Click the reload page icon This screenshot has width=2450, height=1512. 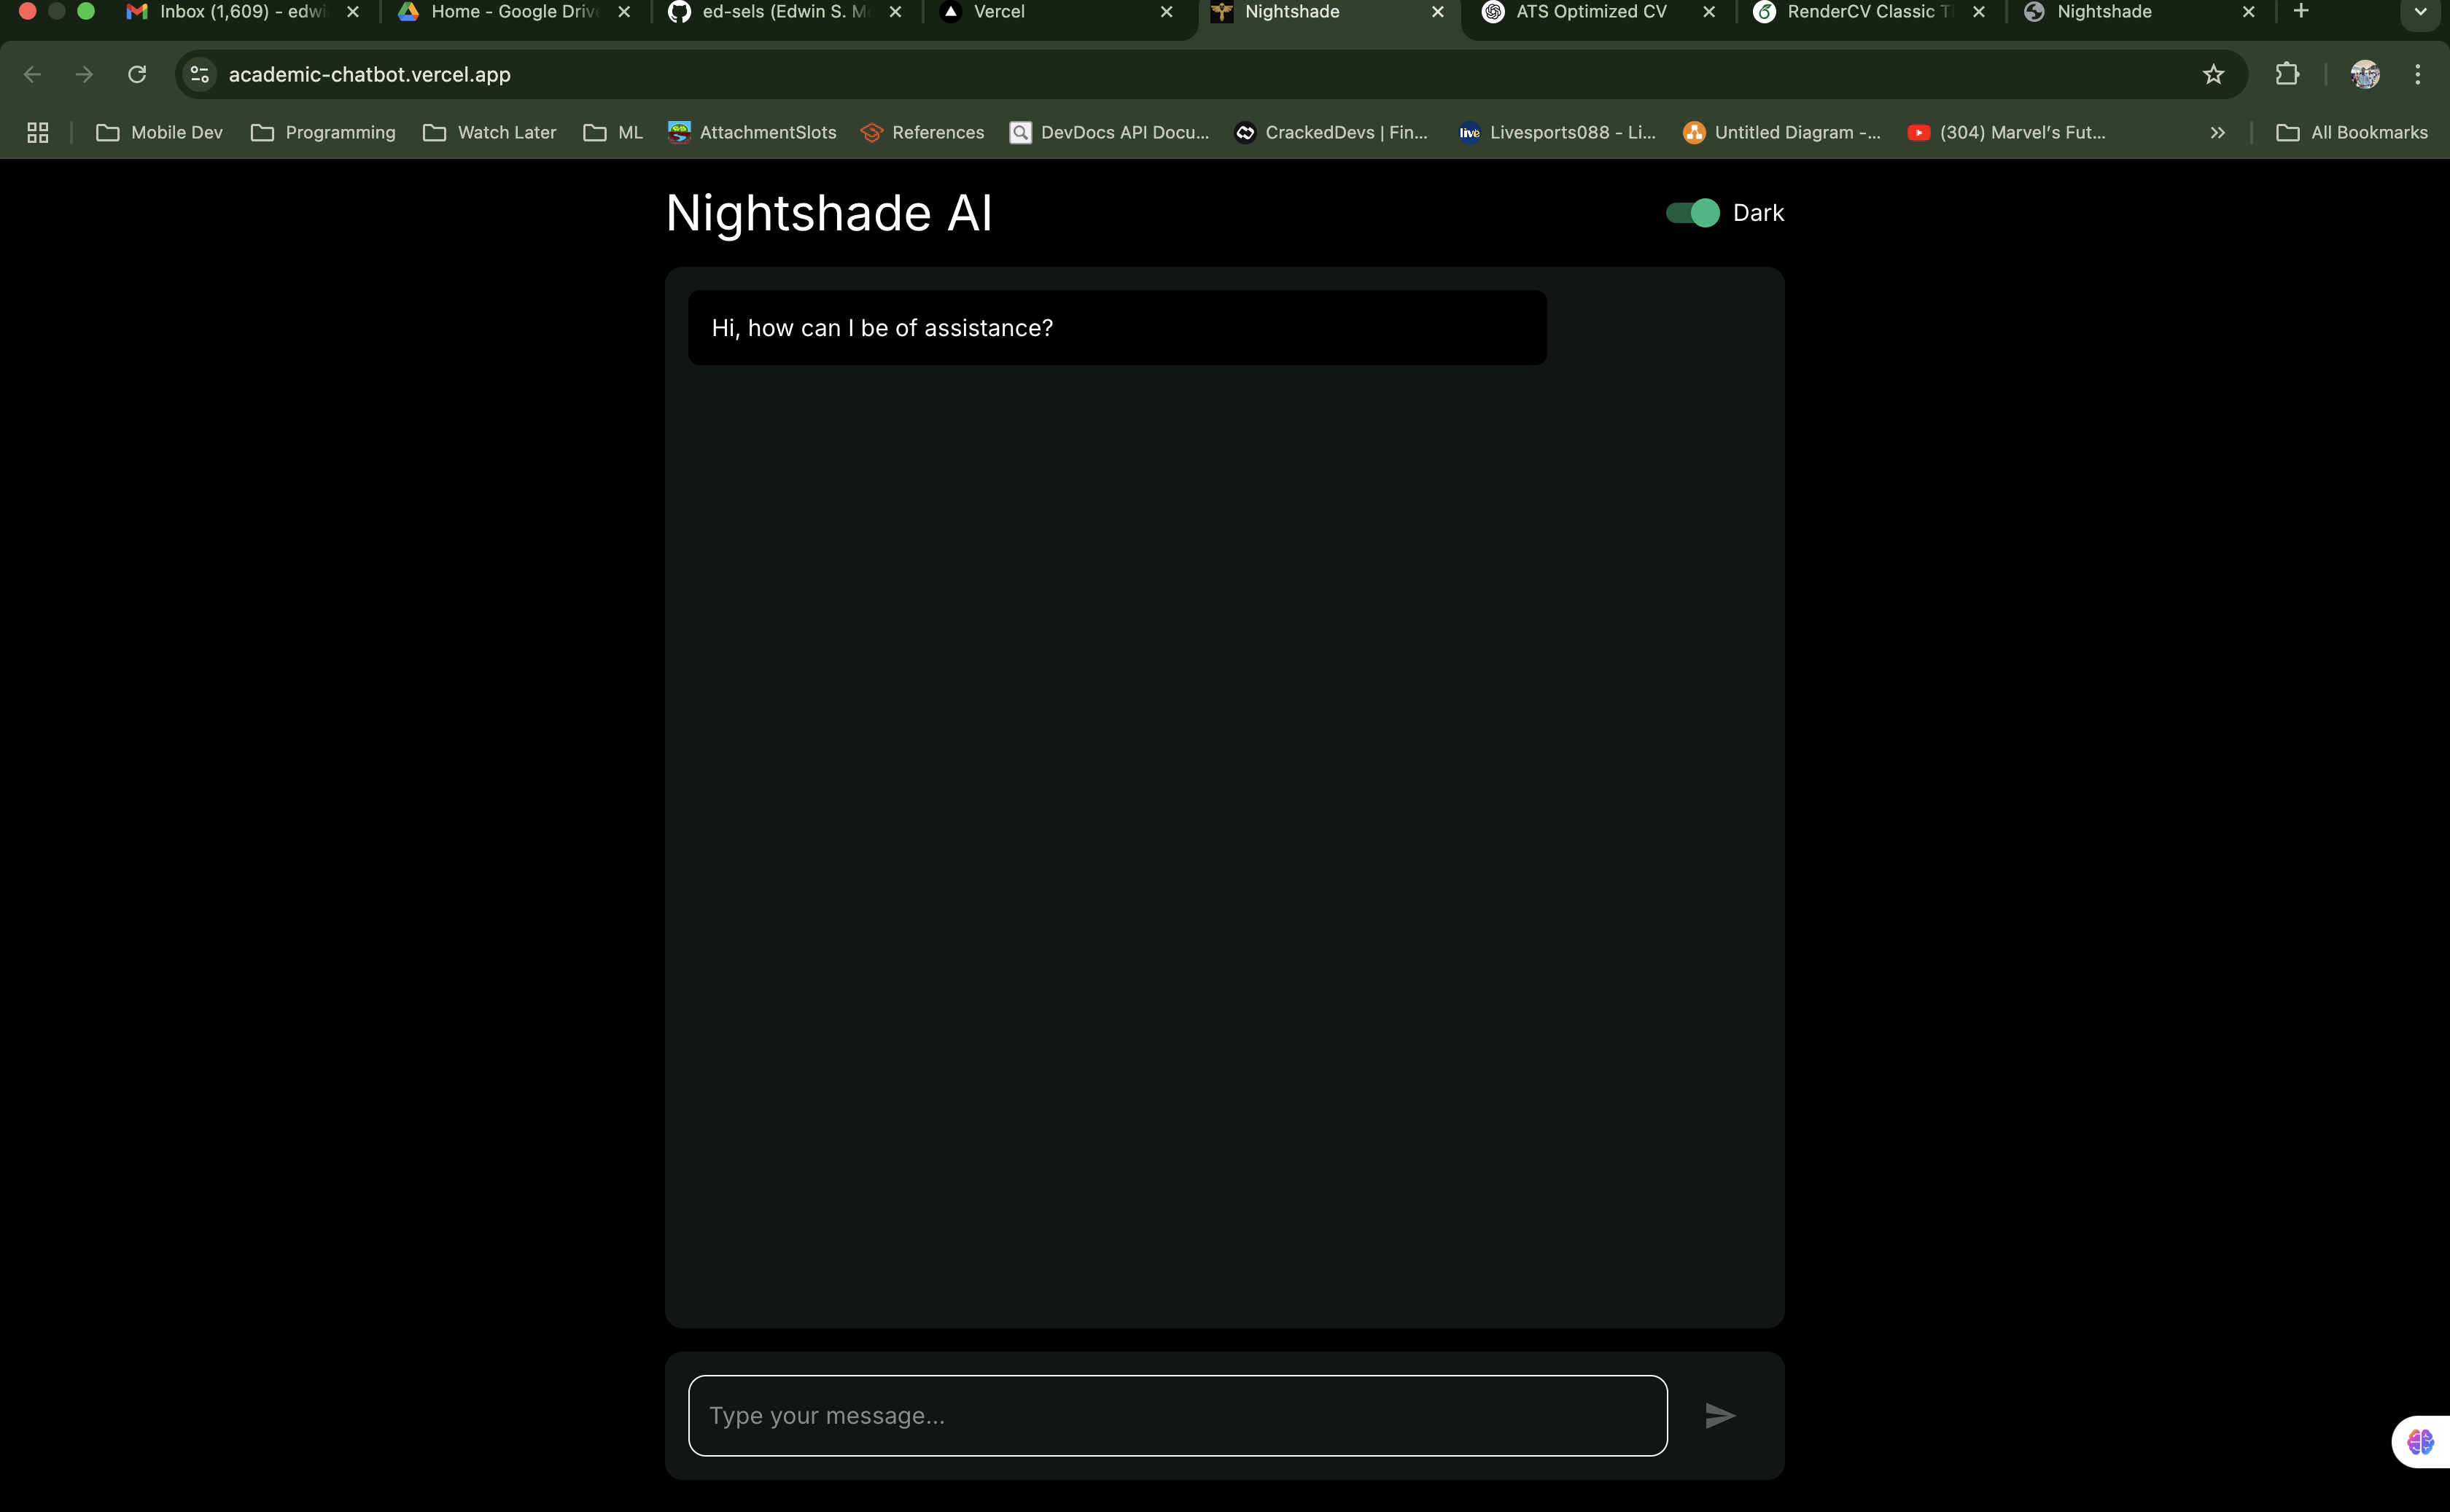pos(137,74)
